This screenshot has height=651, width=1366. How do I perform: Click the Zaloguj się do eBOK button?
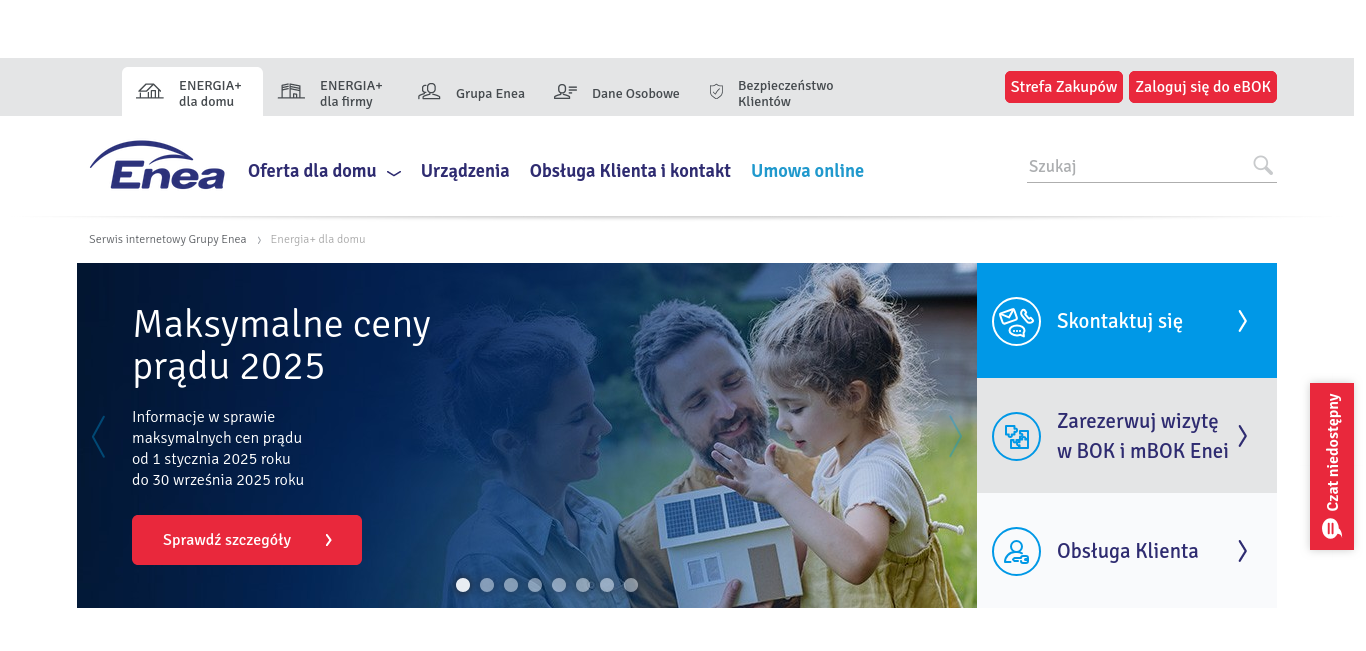click(1203, 87)
